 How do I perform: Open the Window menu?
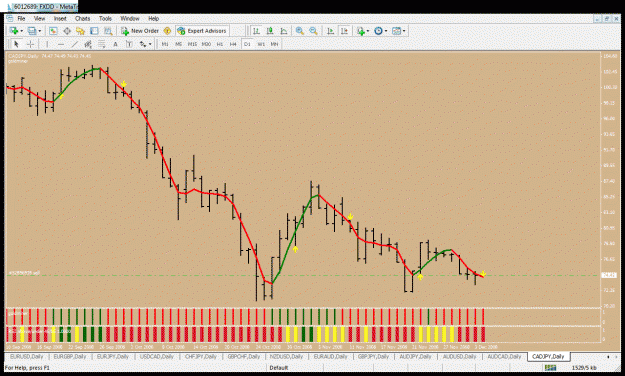pyautogui.click(x=130, y=18)
